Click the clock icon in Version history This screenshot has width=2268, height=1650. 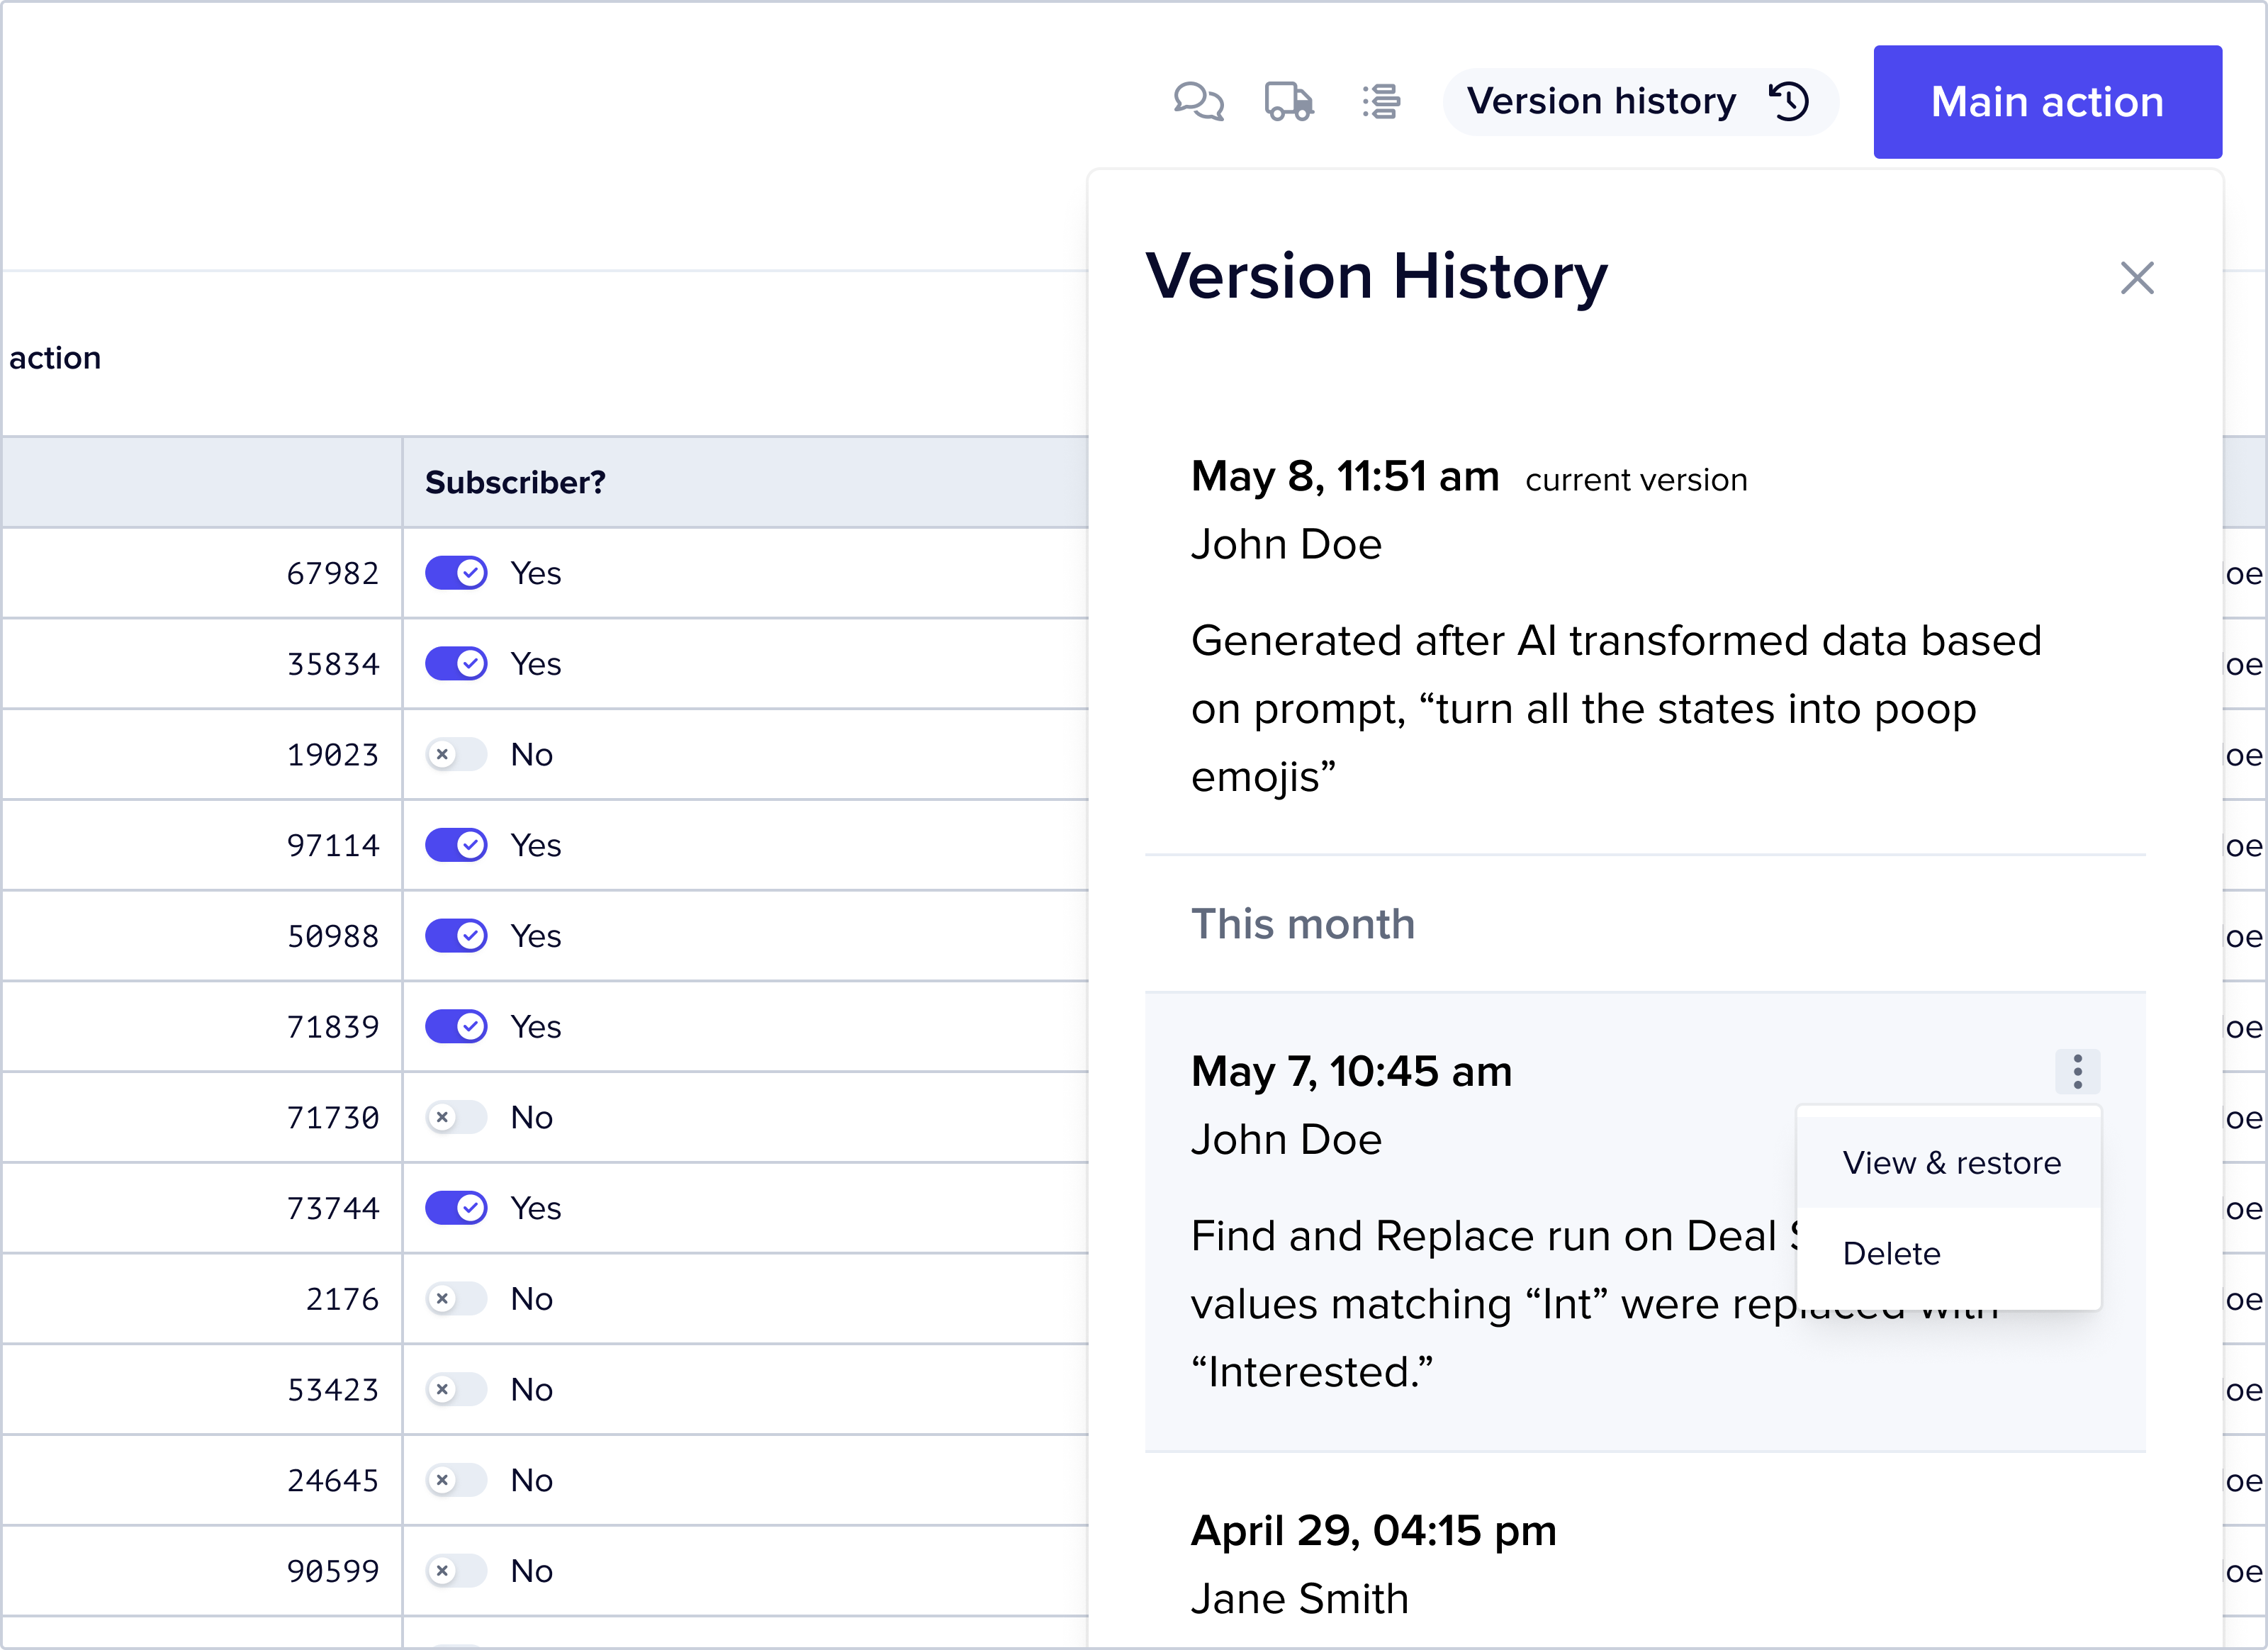click(1789, 102)
